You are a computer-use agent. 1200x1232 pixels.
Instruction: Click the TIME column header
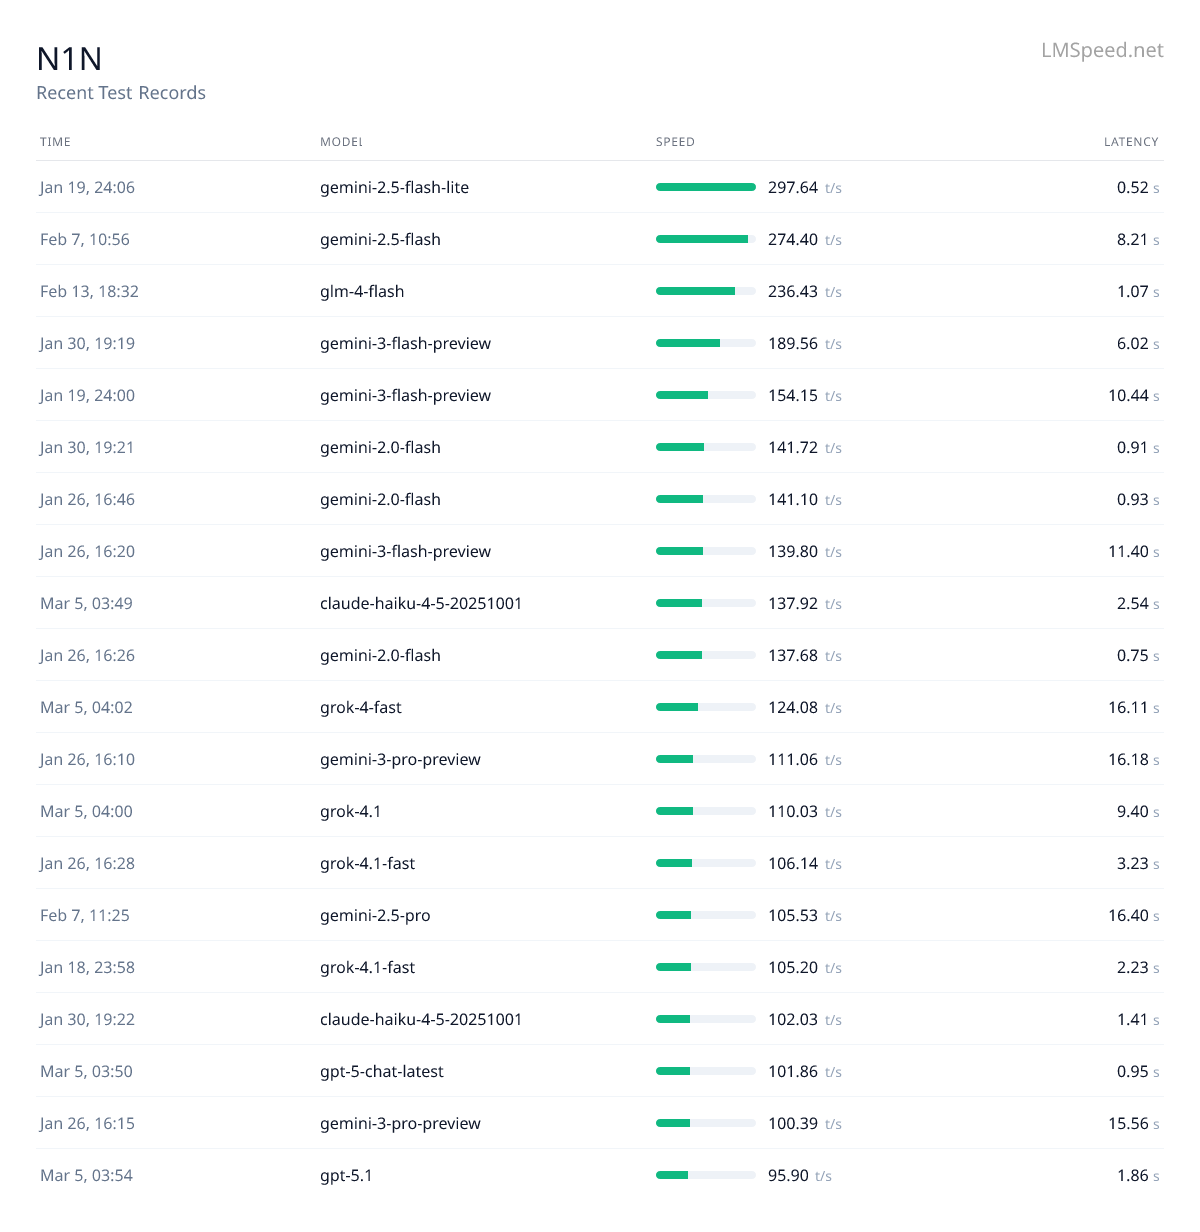[x=55, y=142]
